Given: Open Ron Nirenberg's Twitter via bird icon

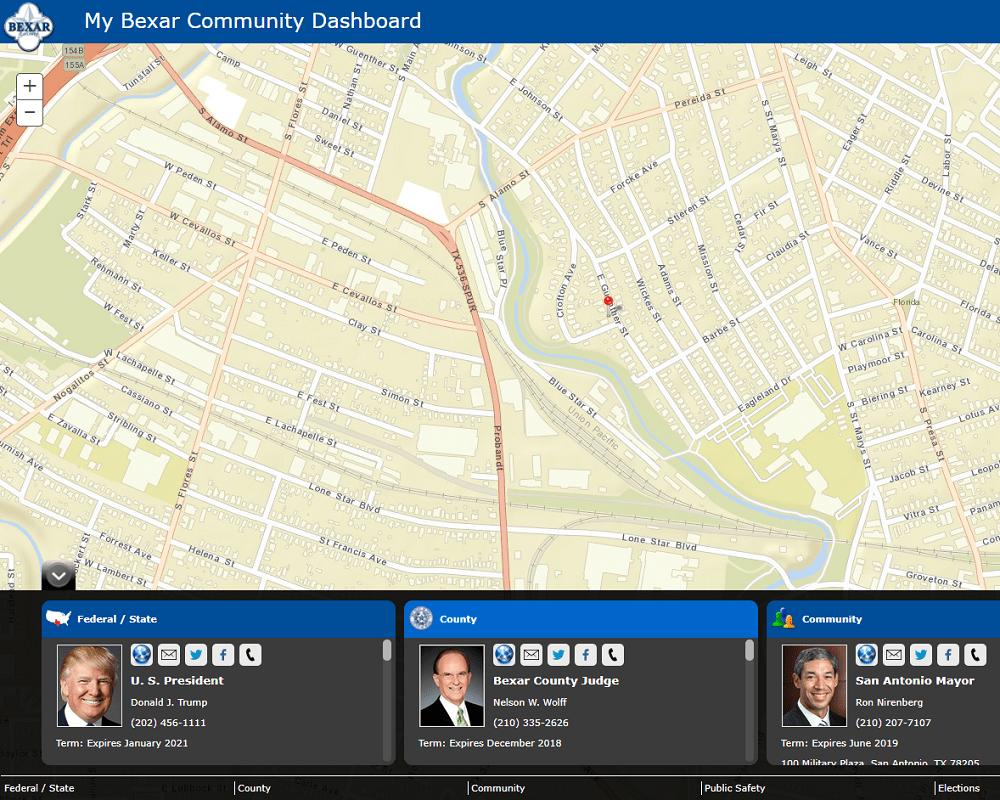Looking at the screenshot, I should point(920,655).
